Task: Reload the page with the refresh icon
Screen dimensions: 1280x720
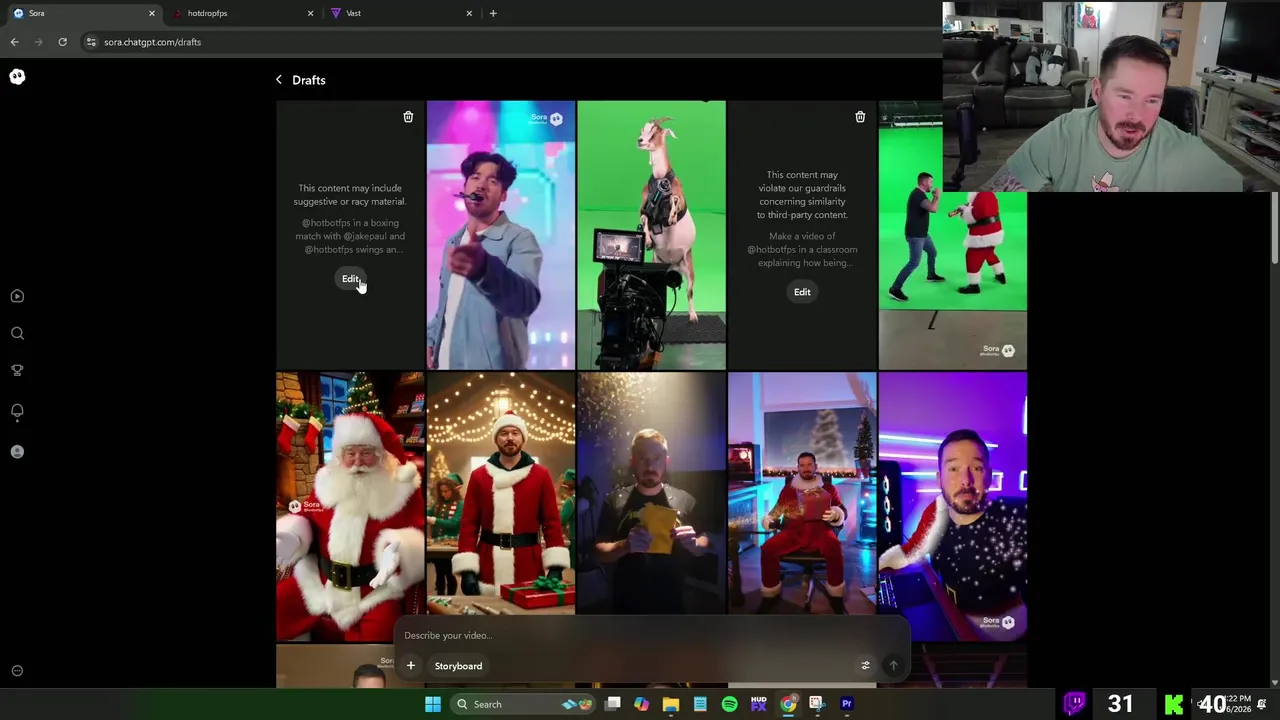Action: point(62,42)
